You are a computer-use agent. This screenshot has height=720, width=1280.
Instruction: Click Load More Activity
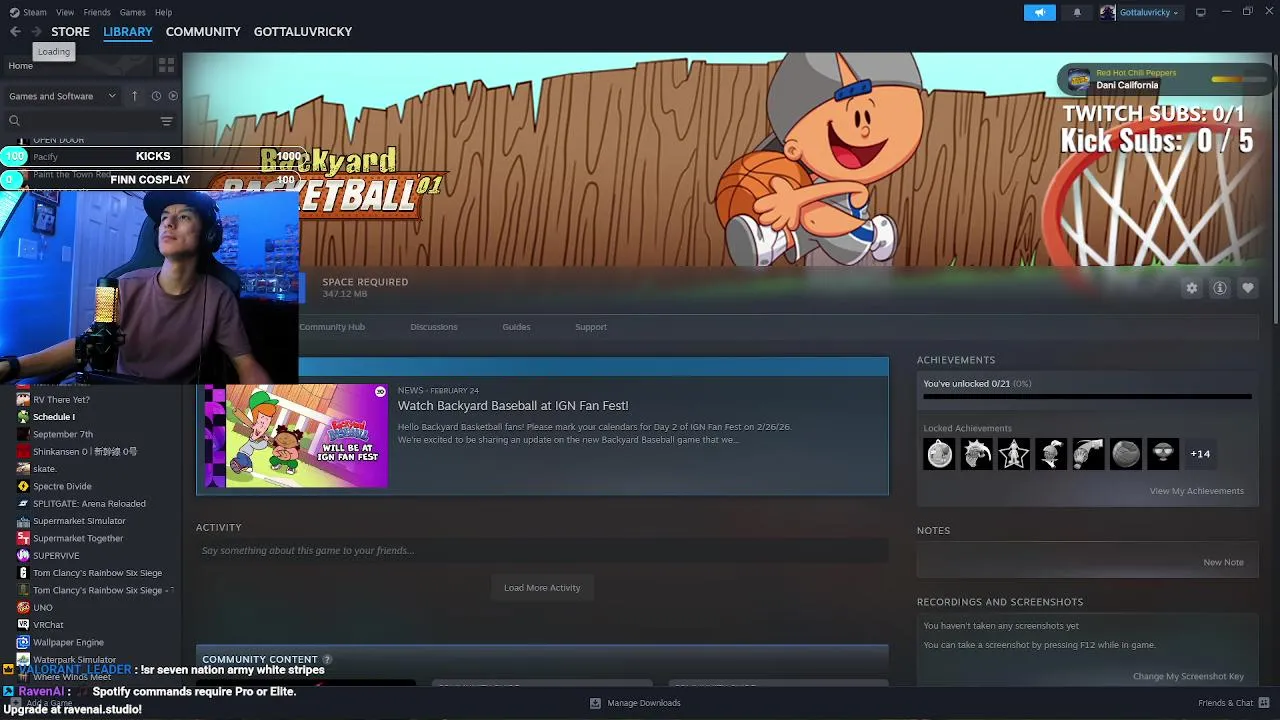point(542,588)
